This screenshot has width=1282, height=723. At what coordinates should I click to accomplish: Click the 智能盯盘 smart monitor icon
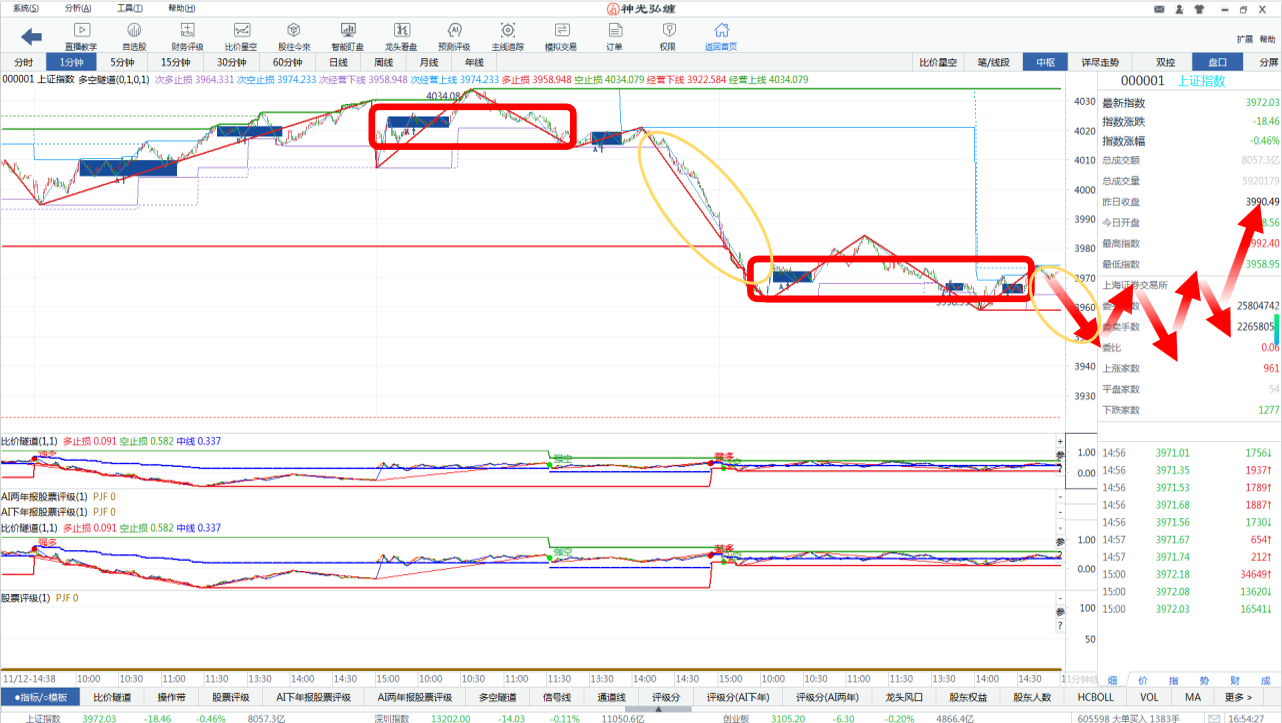[347, 36]
